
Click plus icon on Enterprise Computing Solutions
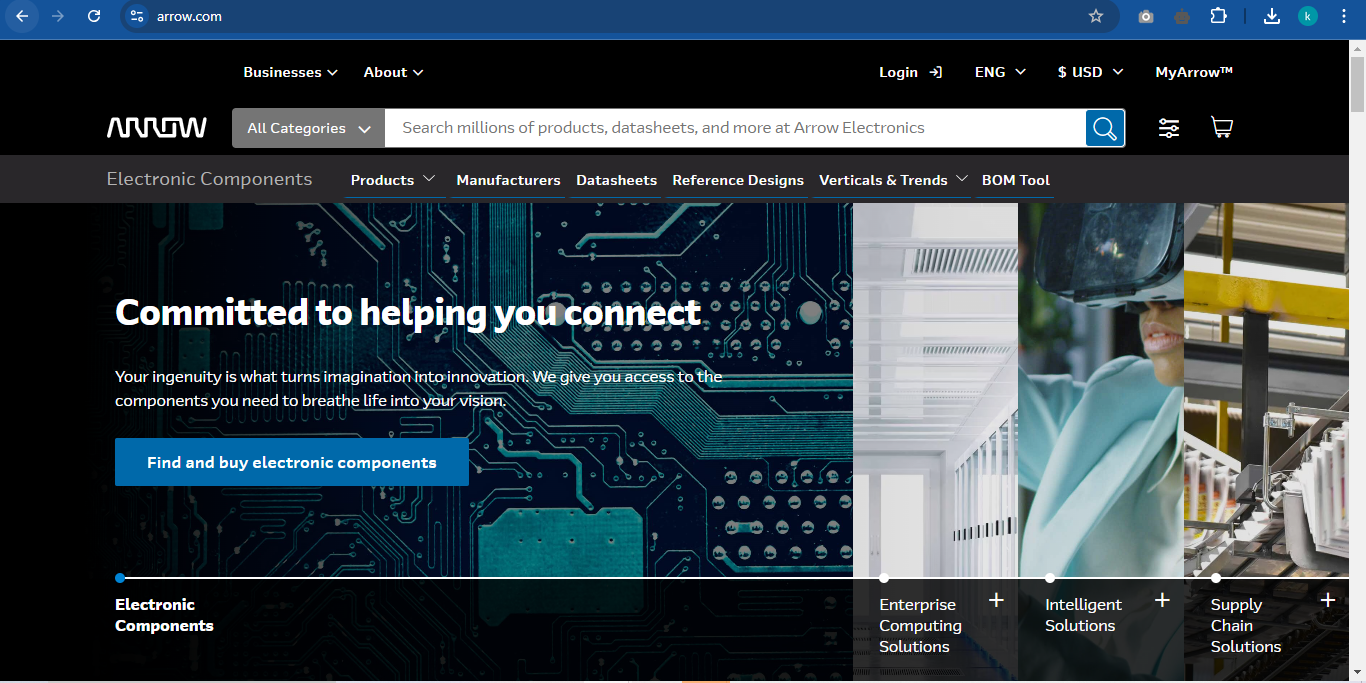point(996,600)
